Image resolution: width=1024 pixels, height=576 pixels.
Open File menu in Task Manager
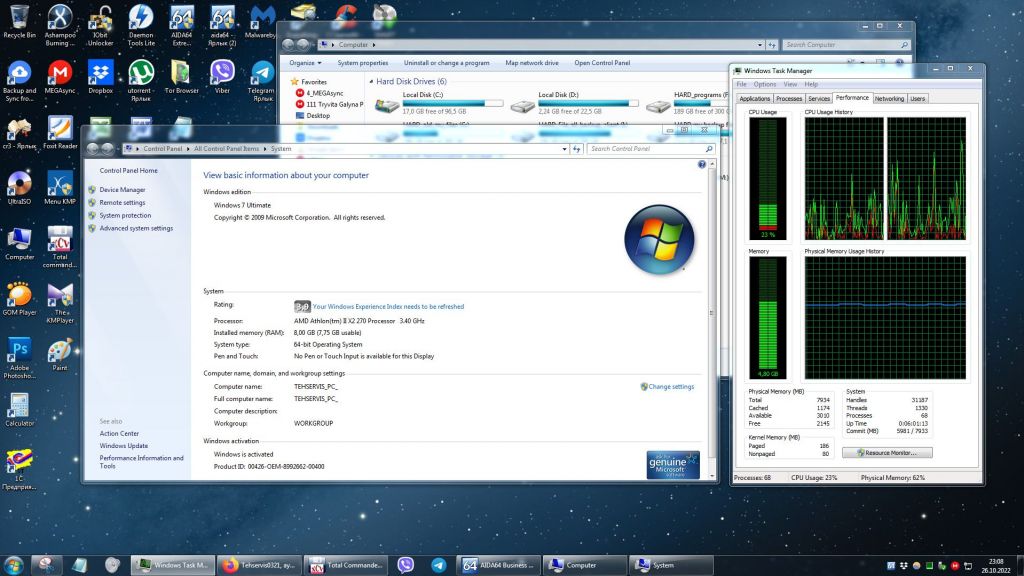(741, 84)
